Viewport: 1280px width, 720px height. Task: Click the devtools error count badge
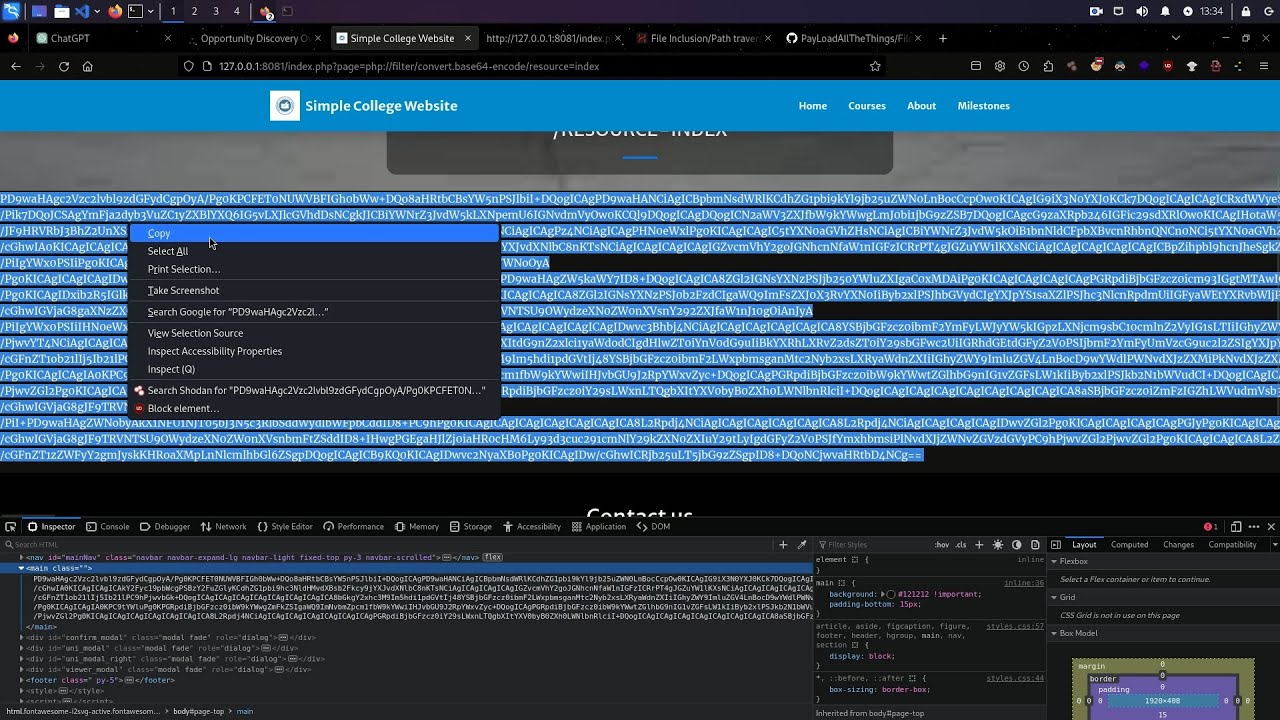[x=1210, y=526]
